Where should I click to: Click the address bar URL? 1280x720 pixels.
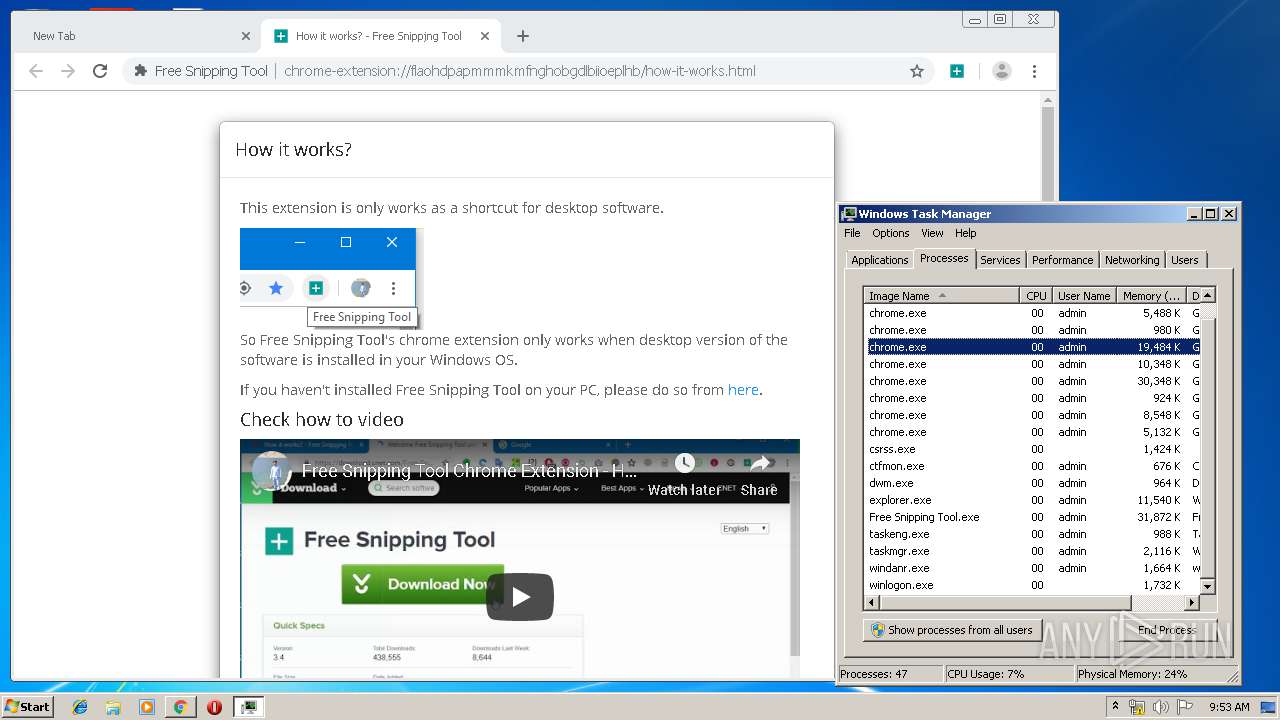520,71
